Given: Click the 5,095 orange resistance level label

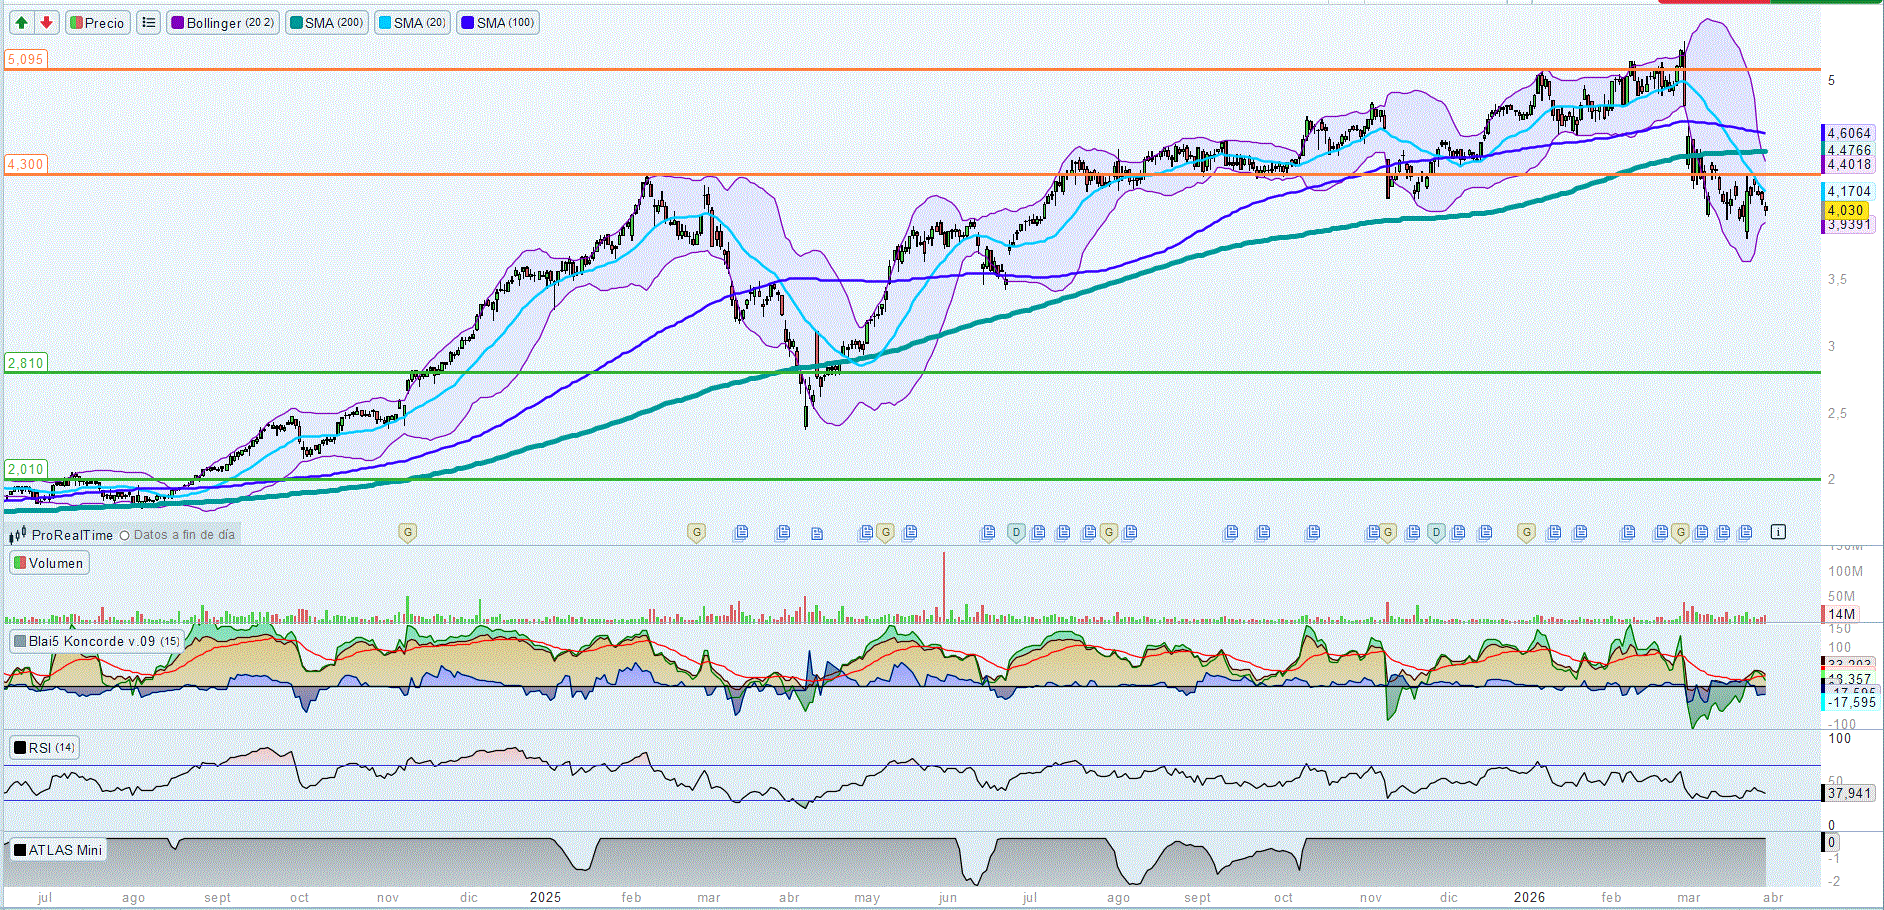Looking at the screenshot, I should point(26,59).
